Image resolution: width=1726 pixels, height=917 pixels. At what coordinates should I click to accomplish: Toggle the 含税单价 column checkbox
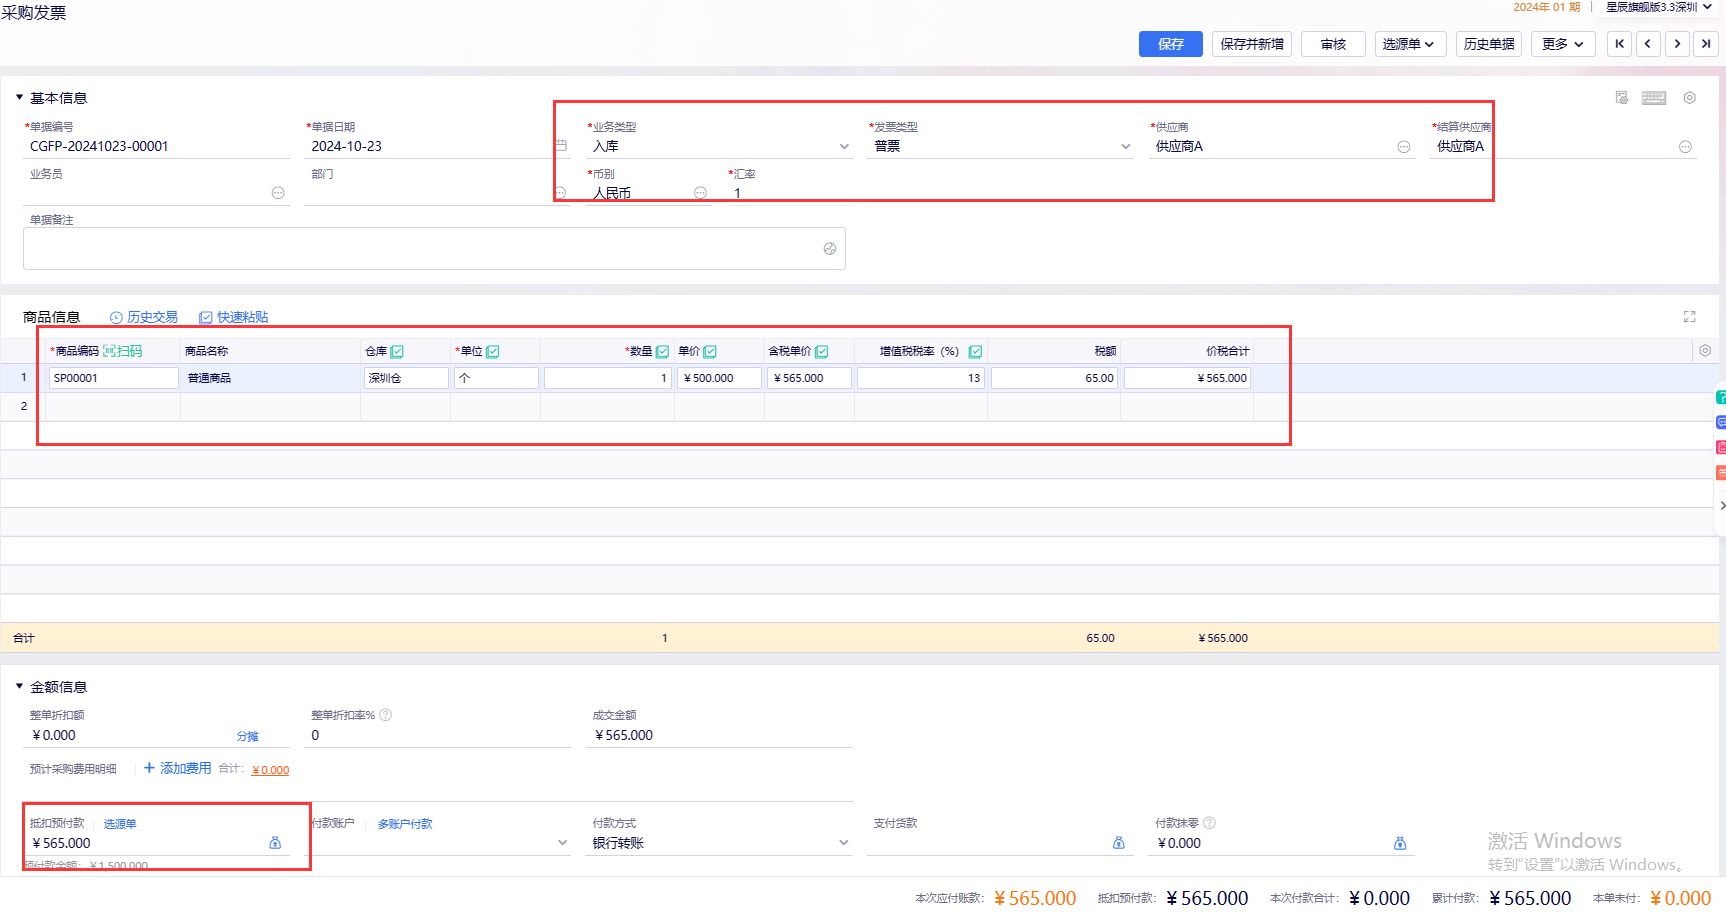822,351
